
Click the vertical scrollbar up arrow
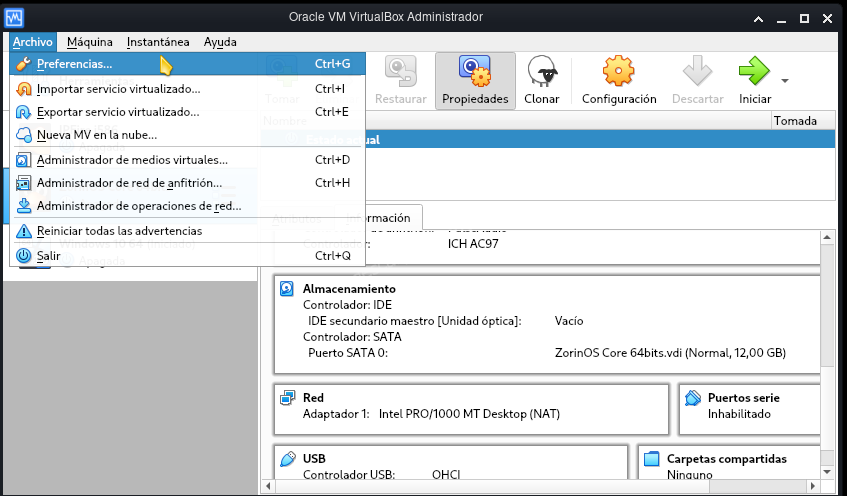[x=827, y=237]
